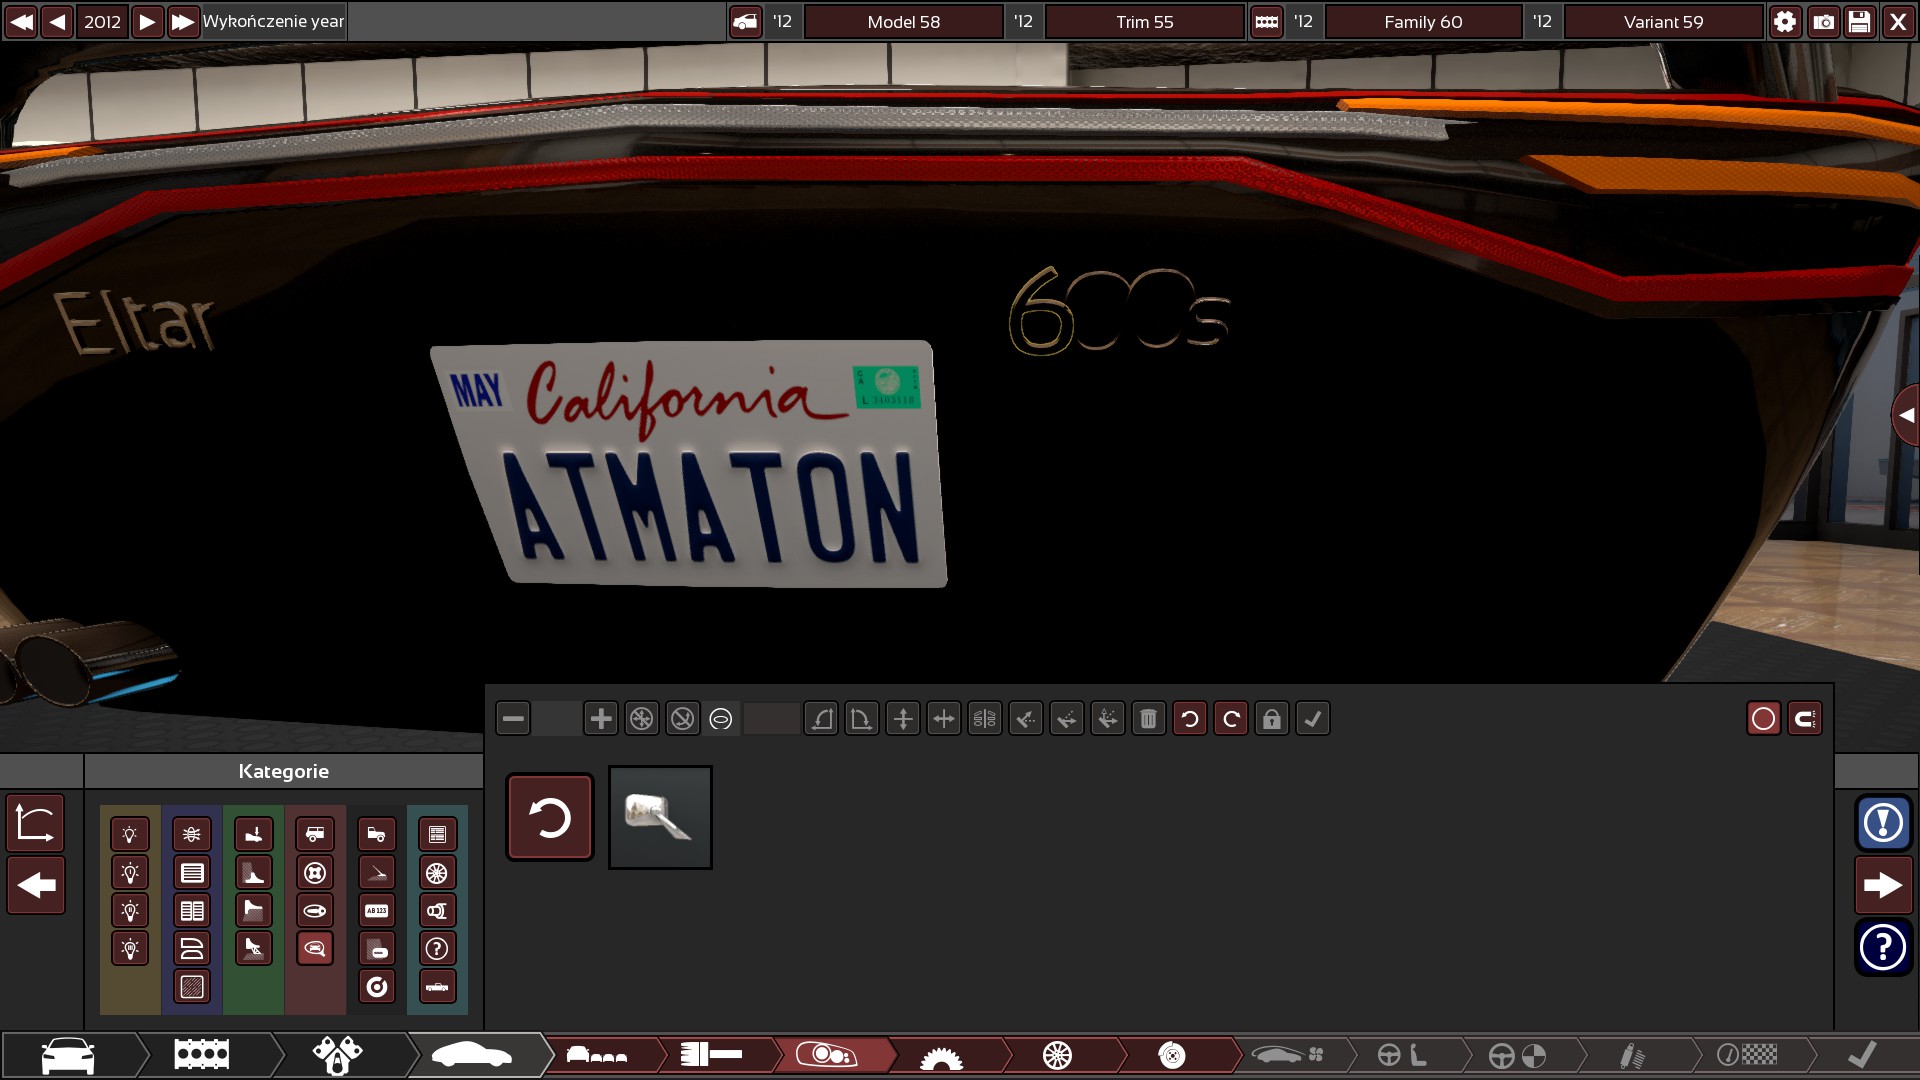Open the brake disc tab
Screen dimensions: 1920x1080
coord(1172,1055)
